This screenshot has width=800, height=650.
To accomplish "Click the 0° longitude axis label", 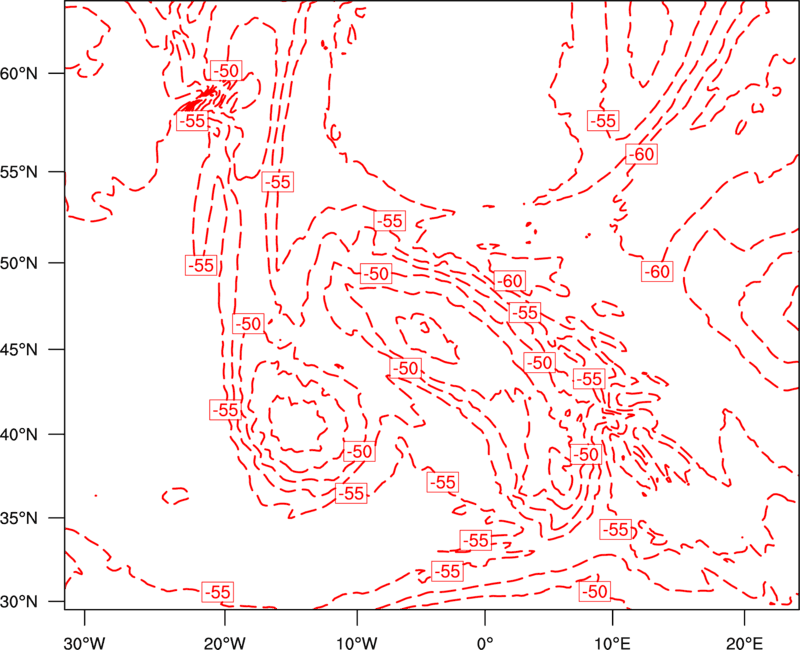I will click(x=485, y=643).
